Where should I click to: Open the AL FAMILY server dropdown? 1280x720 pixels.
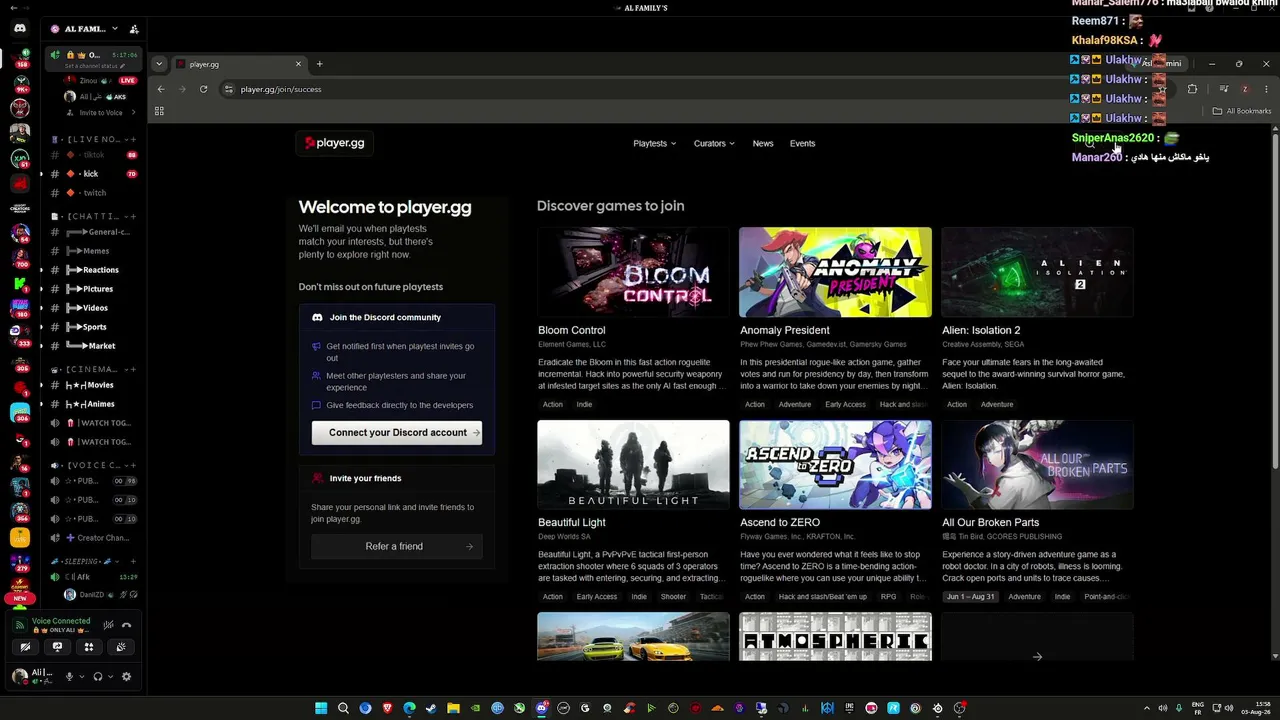[x=115, y=29]
